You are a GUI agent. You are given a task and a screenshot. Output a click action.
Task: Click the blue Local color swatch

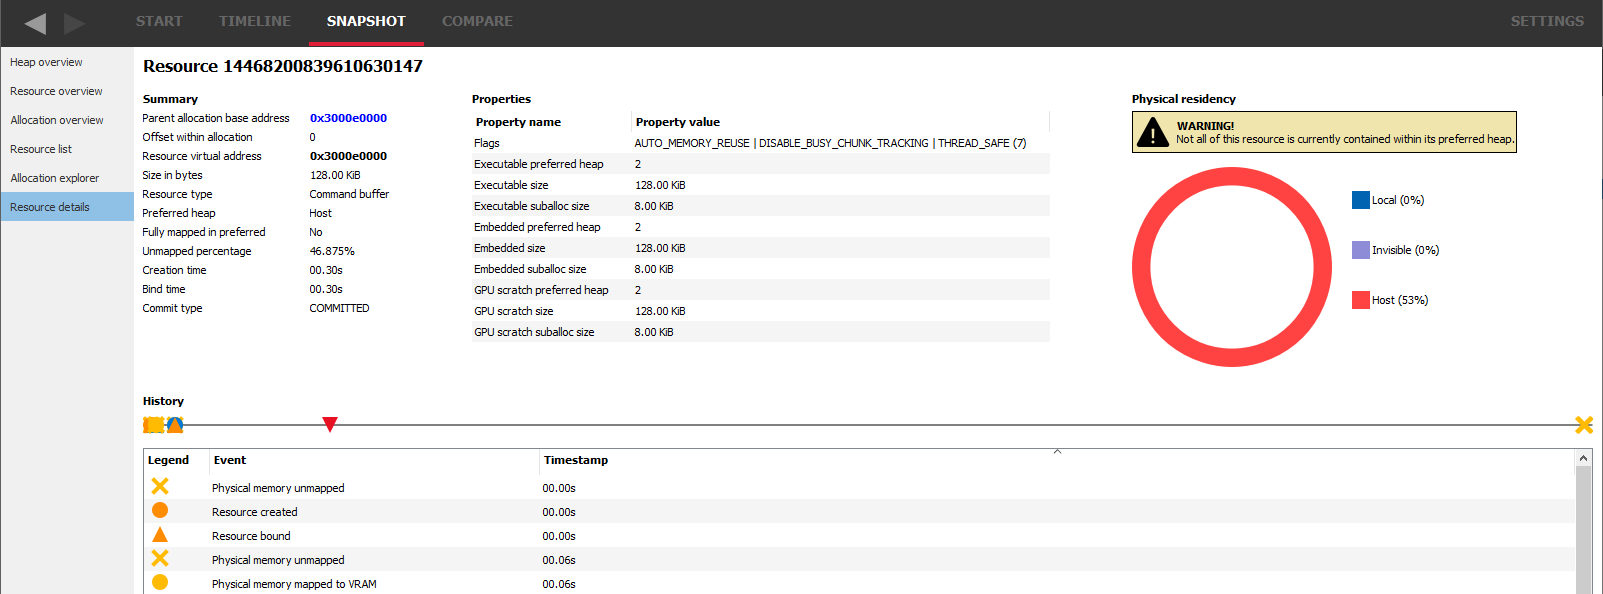click(1360, 200)
